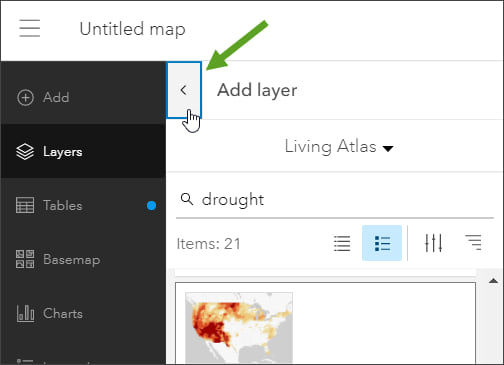Click the back arrow beside Add layer
The height and width of the screenshot is (365, 504).
pos(184,90)
